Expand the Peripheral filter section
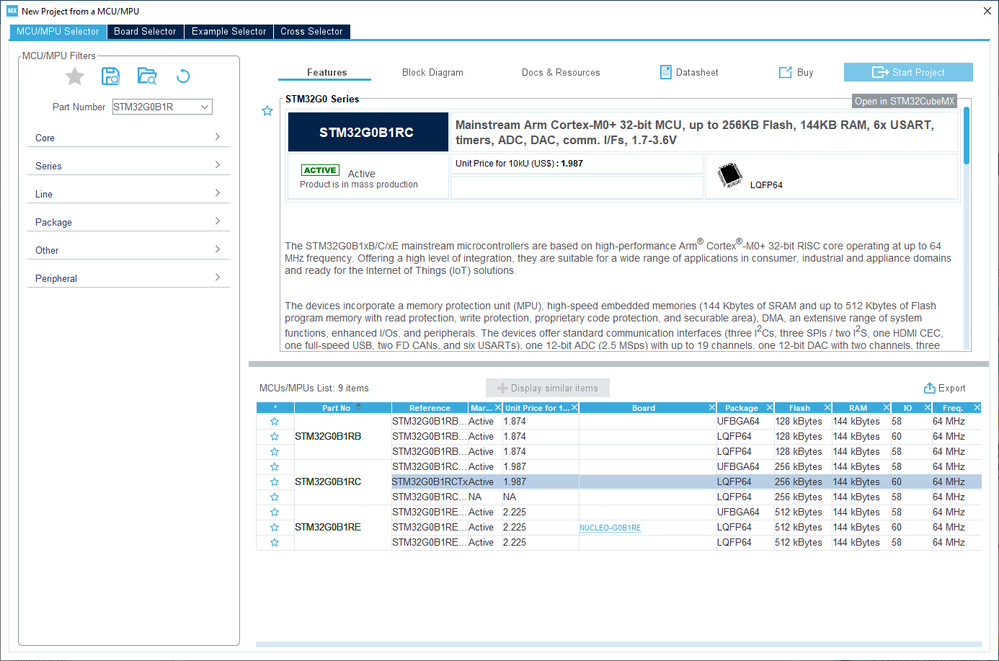Viewport: 999px width, 661px height. pyautogui.click(x=129, y=278)
